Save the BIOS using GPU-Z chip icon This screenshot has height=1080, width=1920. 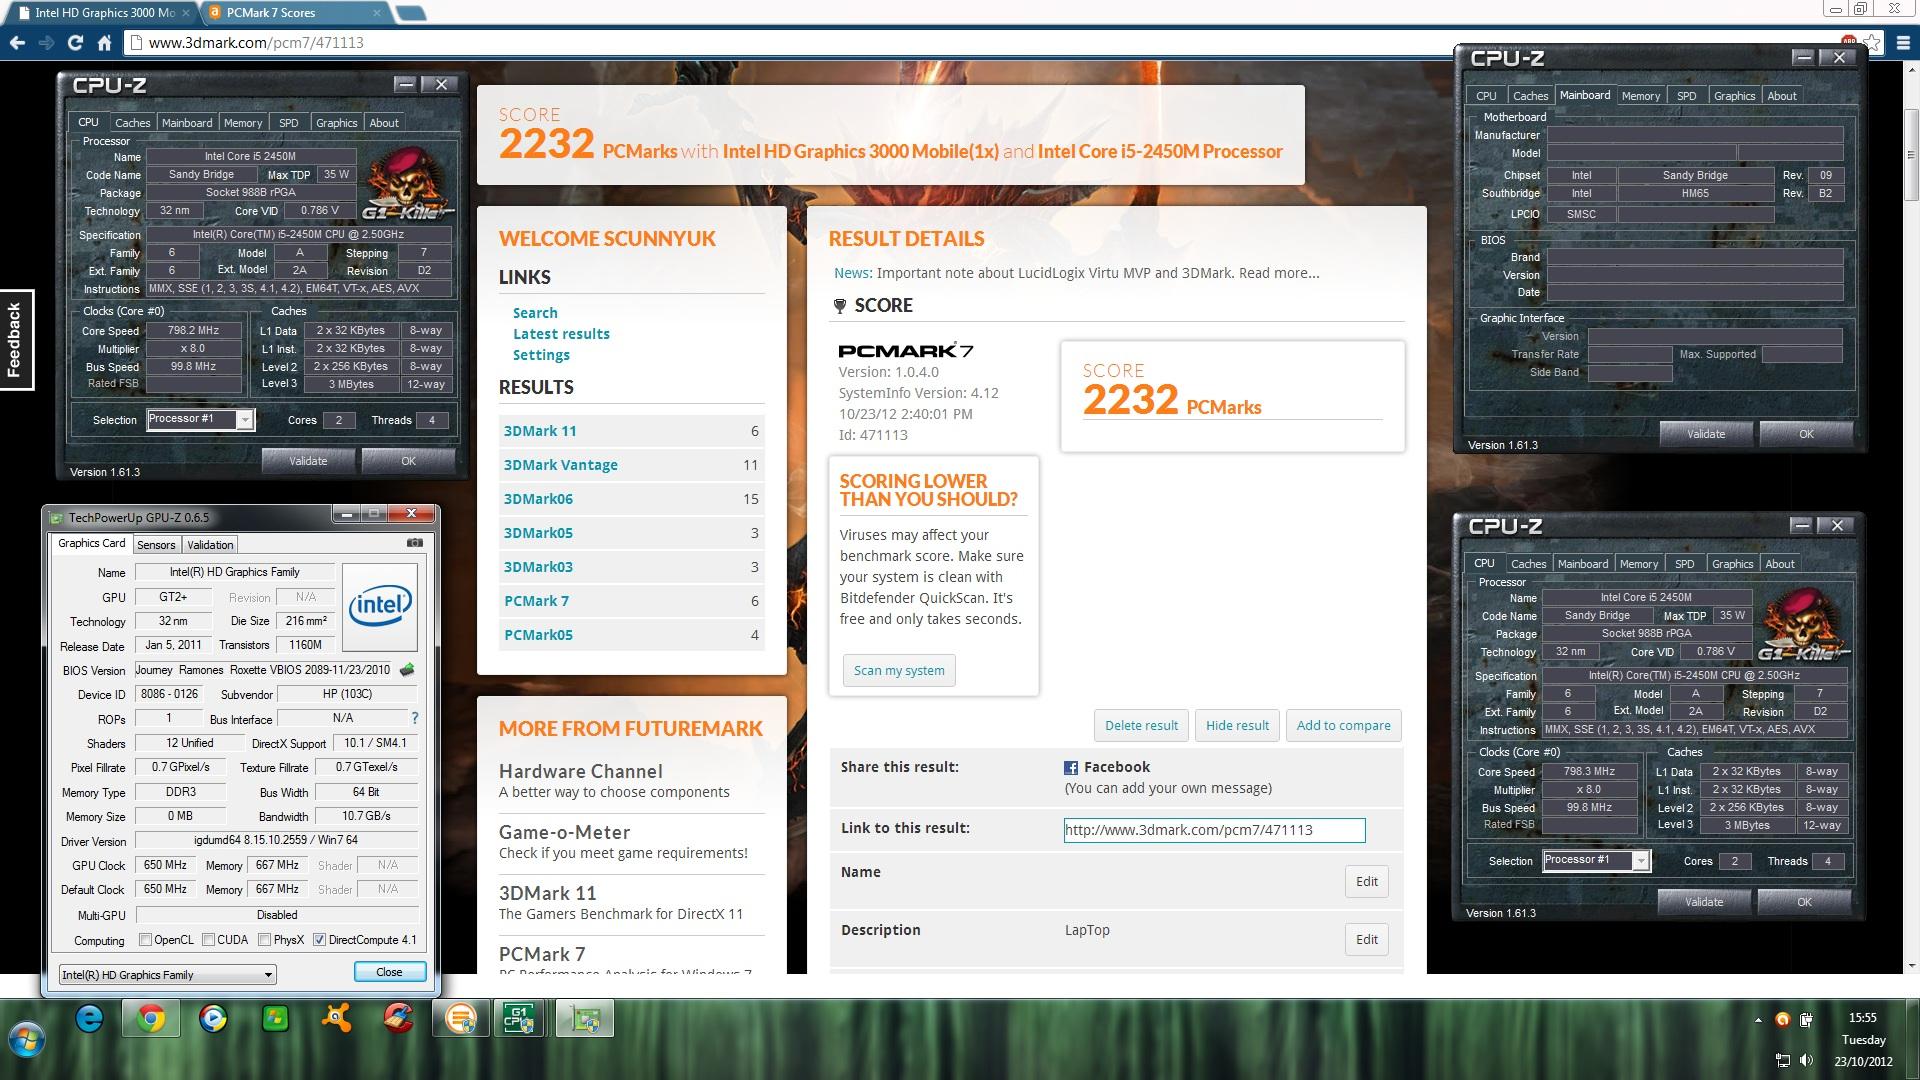[407, 670]
